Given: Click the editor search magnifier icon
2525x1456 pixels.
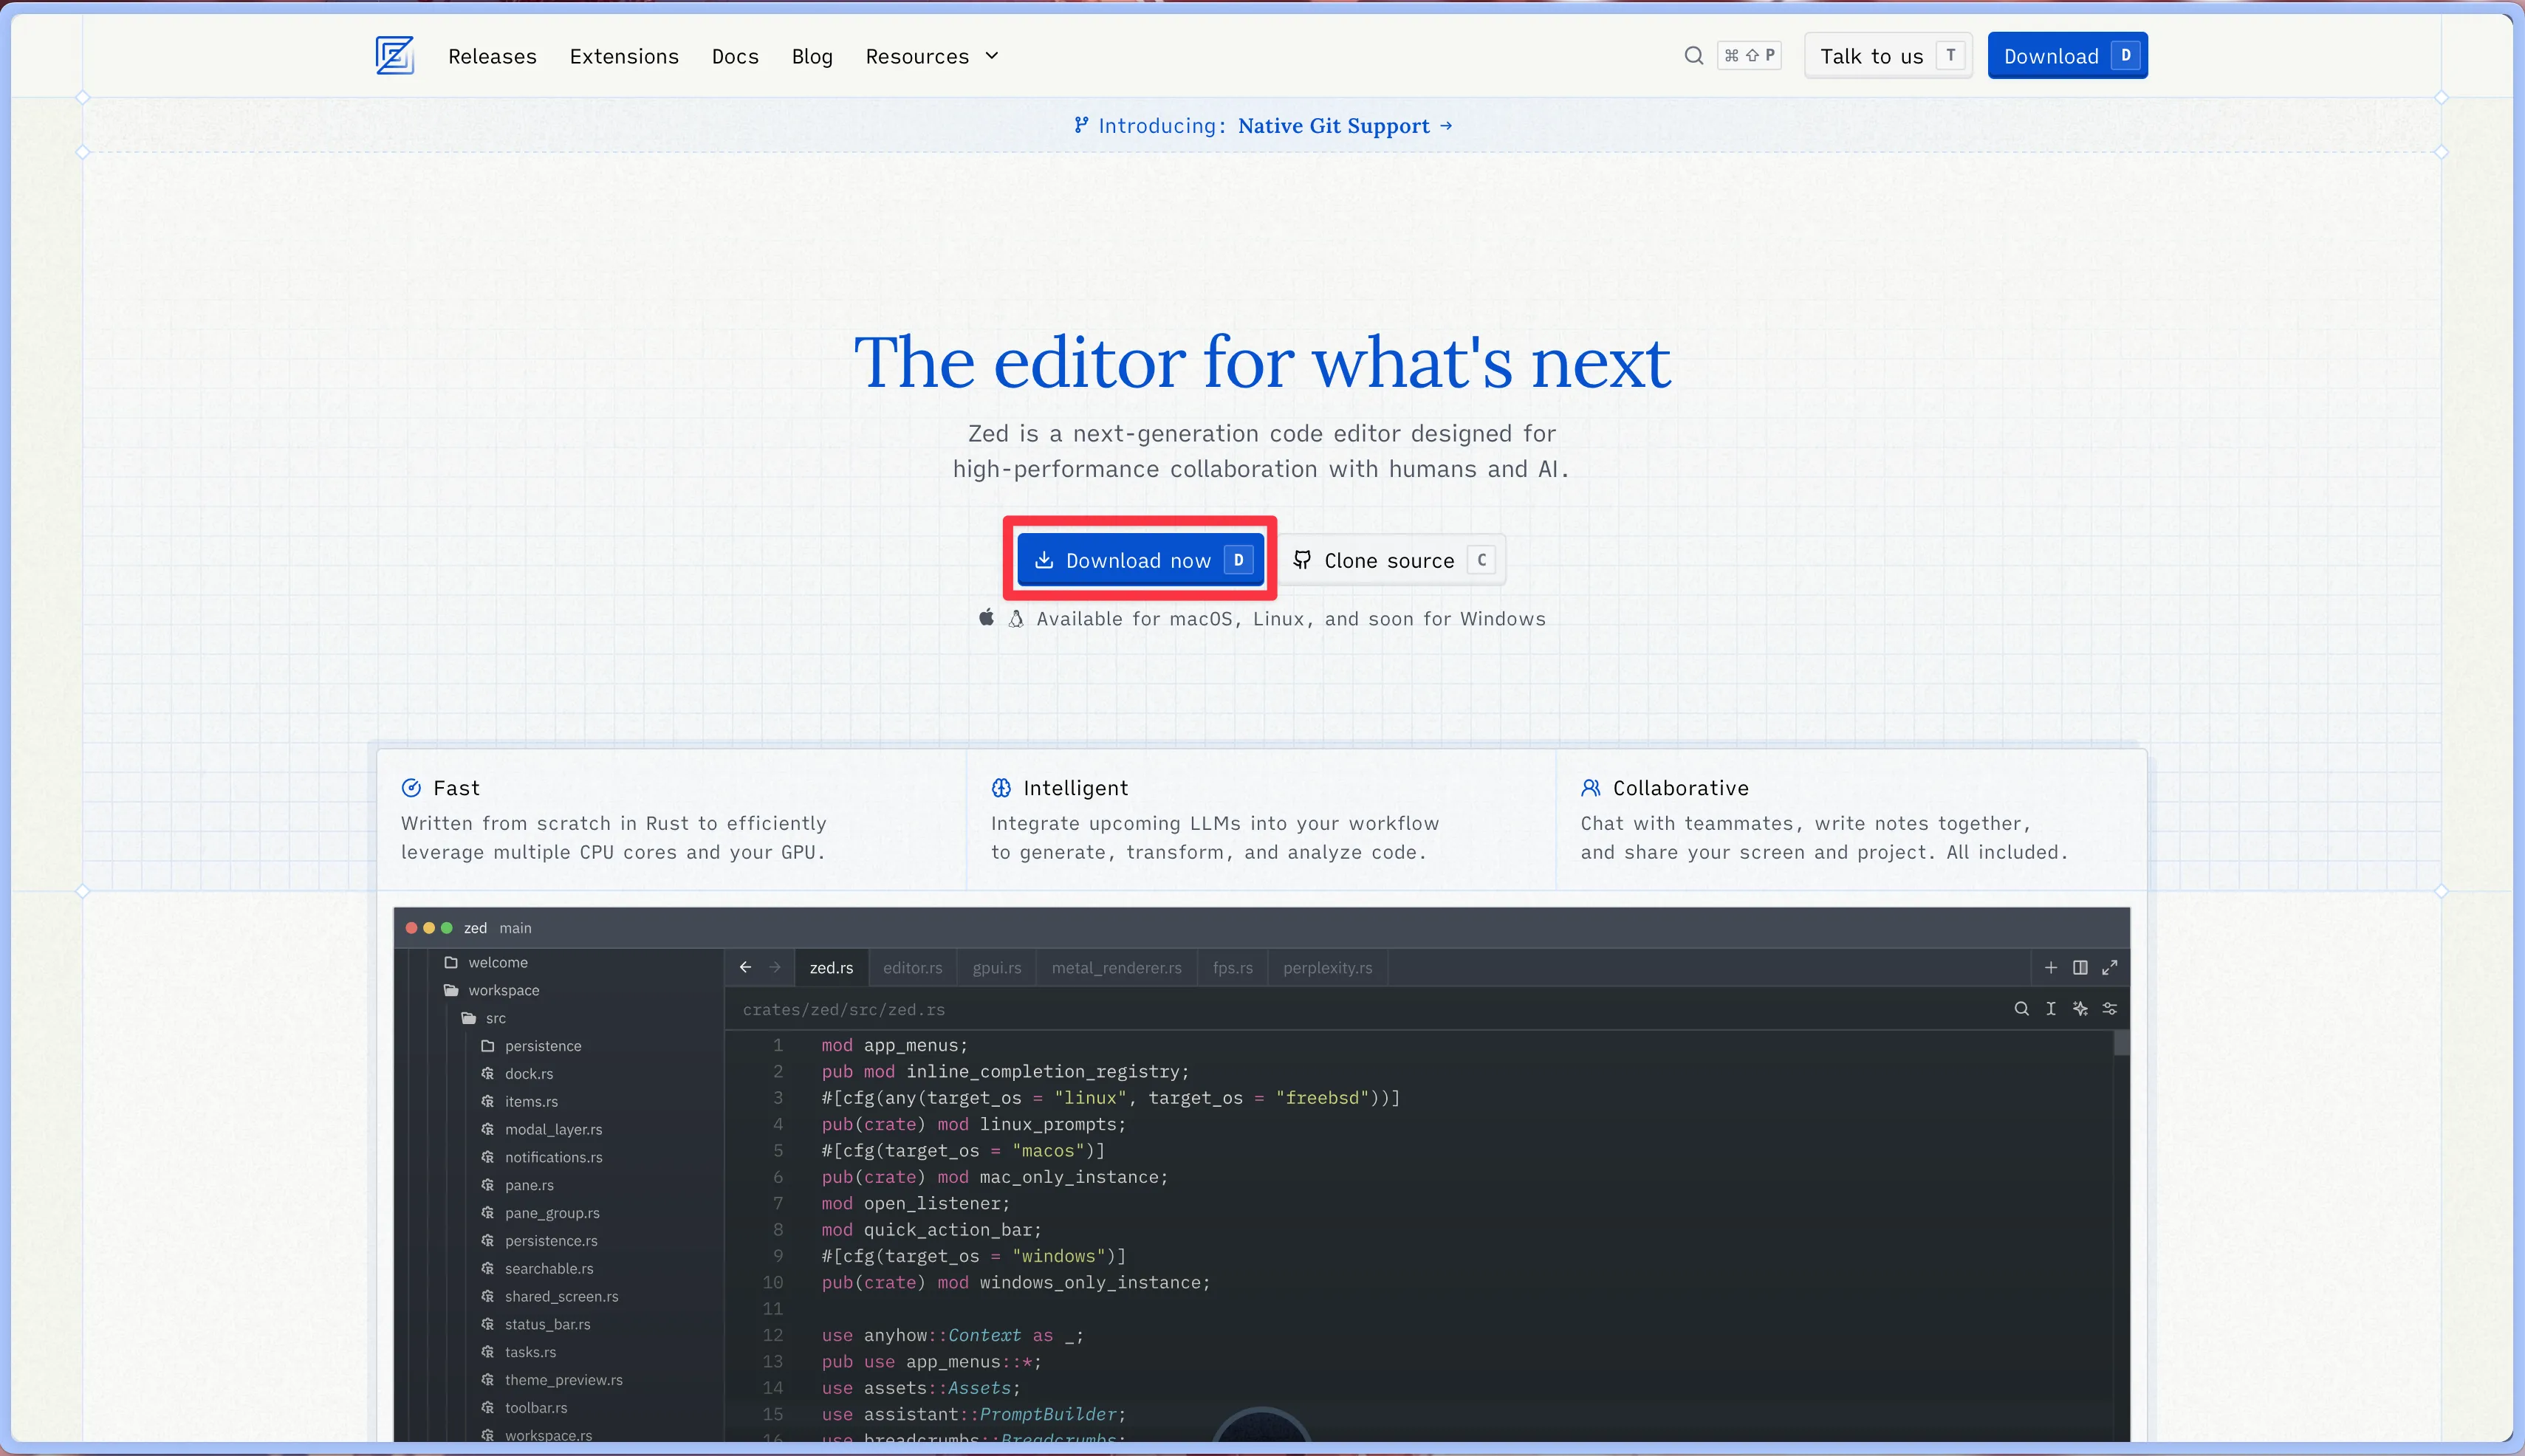Looking at the screenshot, I should click(x=2021, y=1008).
